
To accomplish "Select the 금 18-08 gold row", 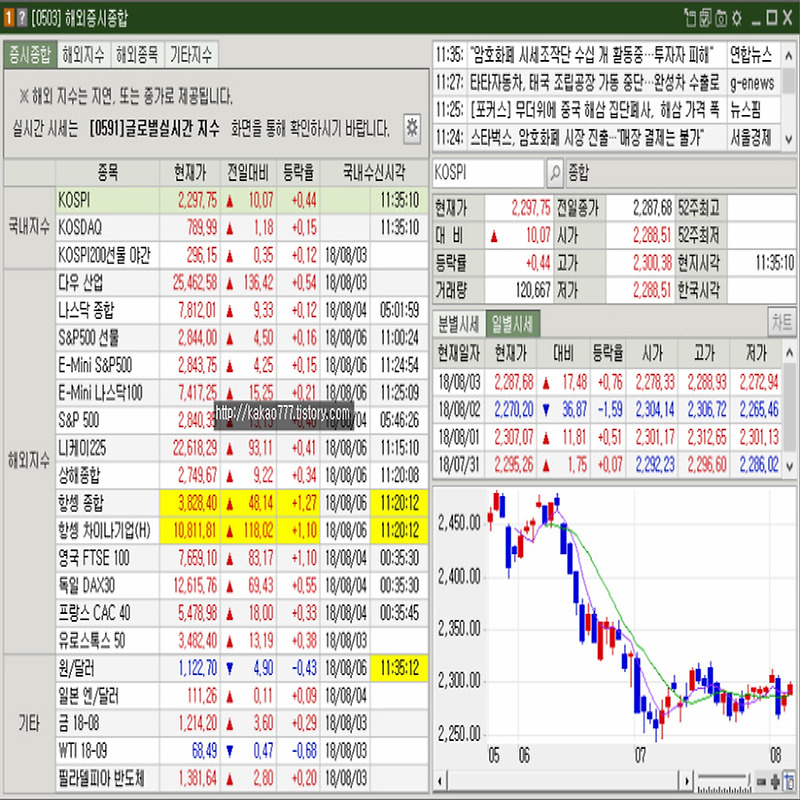I will pyautogui.click(x=241, y=723).
